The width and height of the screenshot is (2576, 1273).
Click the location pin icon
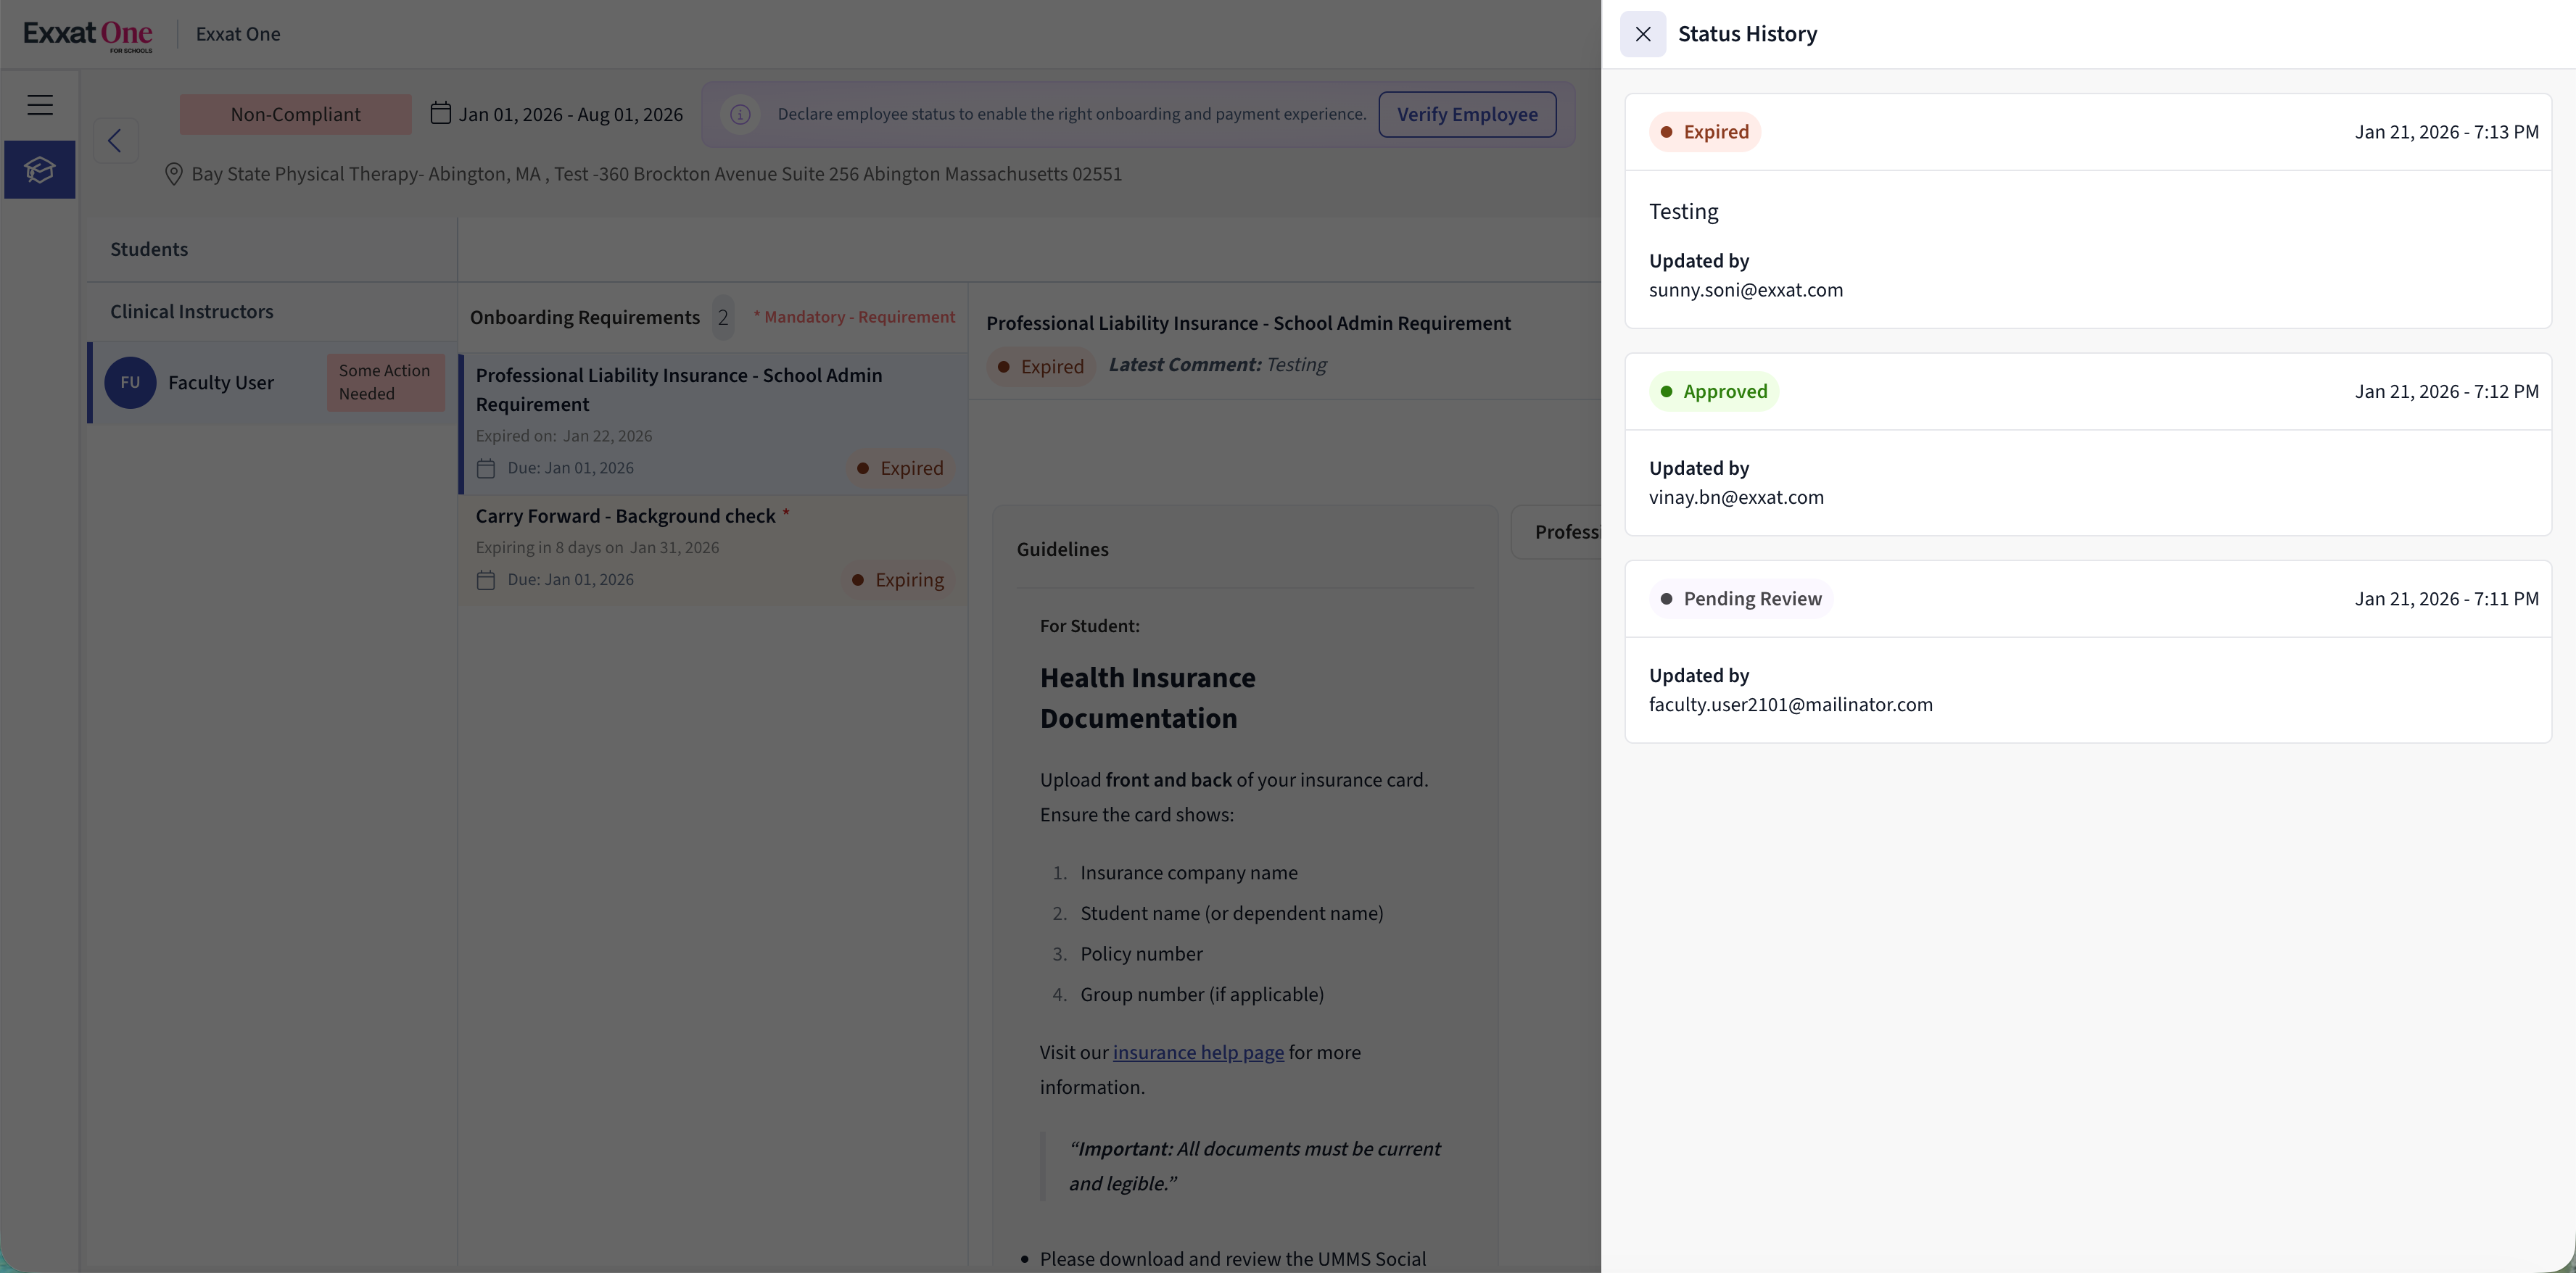click(x=173, y=174)
